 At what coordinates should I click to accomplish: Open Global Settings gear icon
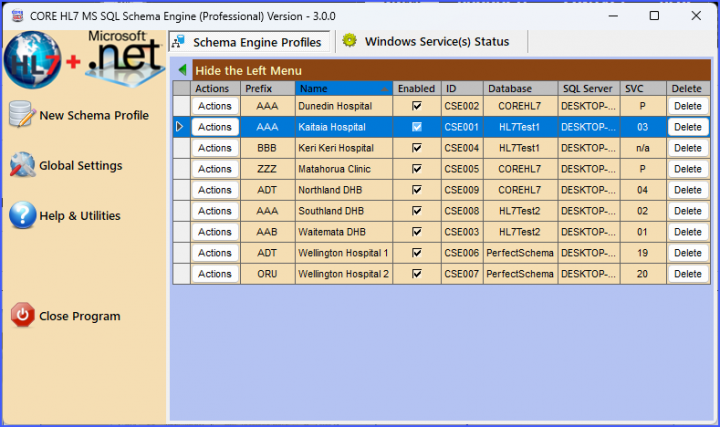point(21,165)
